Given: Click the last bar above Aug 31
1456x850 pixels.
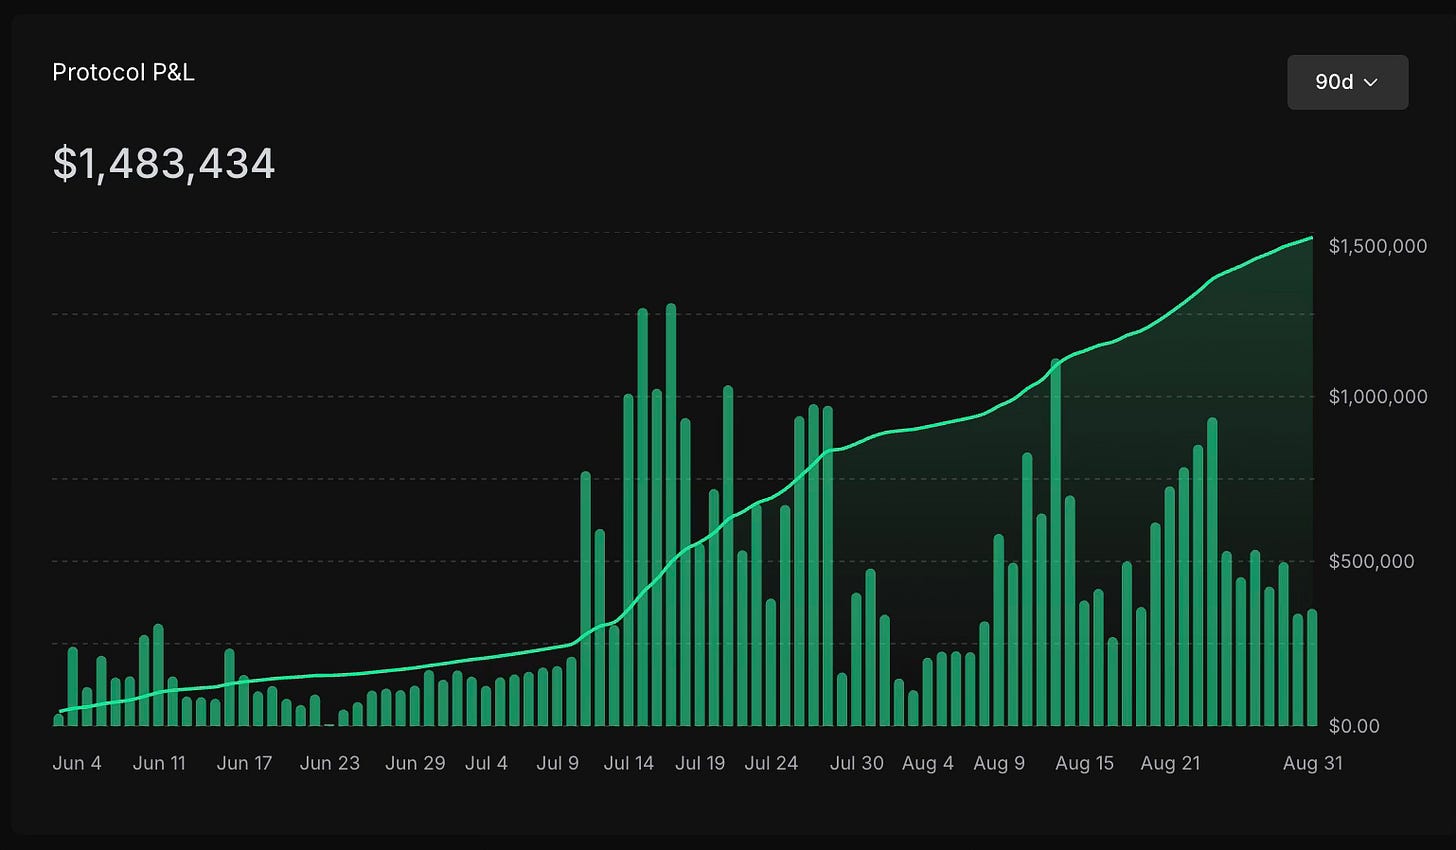Looking at the screenshot, I should 1312,668.
